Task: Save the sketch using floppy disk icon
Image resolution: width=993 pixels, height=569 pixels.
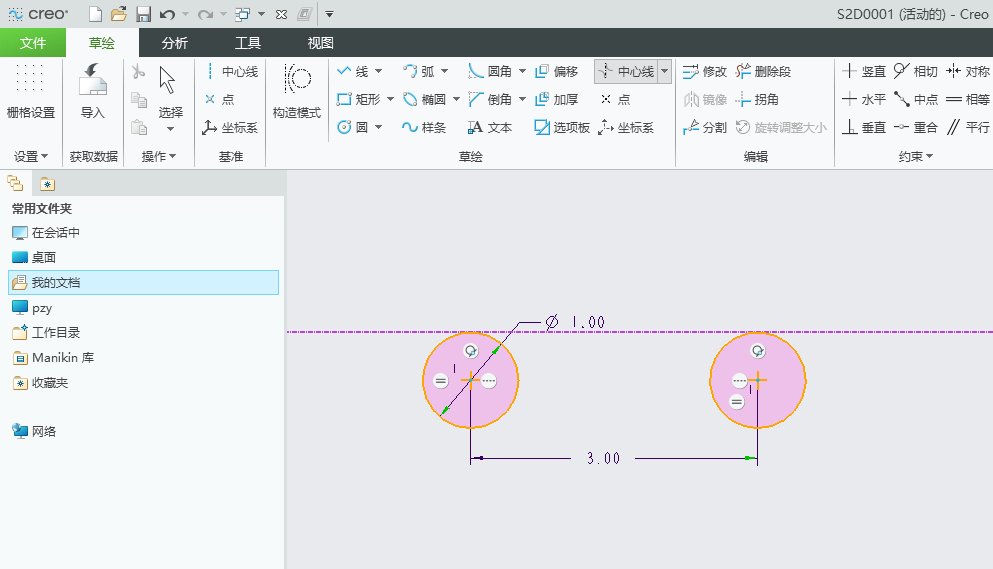Action: pos(144,14)
